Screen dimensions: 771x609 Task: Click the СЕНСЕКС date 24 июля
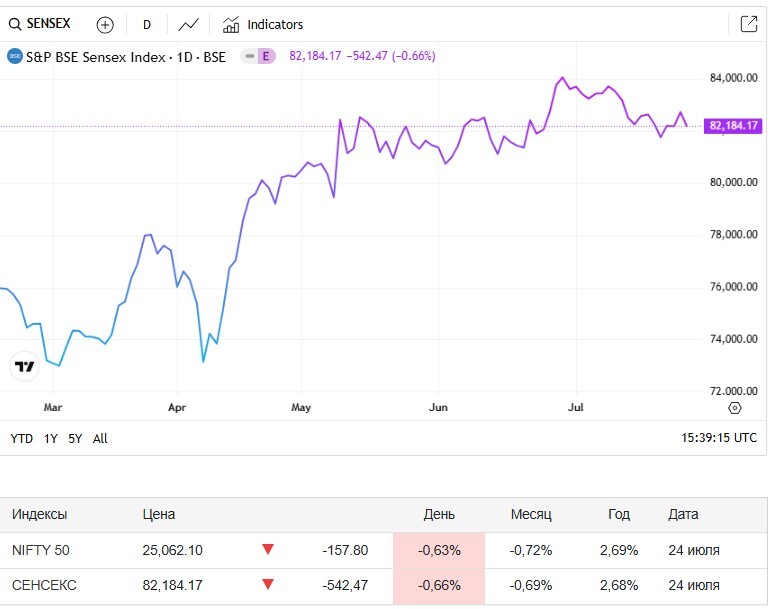click(694, 585)
